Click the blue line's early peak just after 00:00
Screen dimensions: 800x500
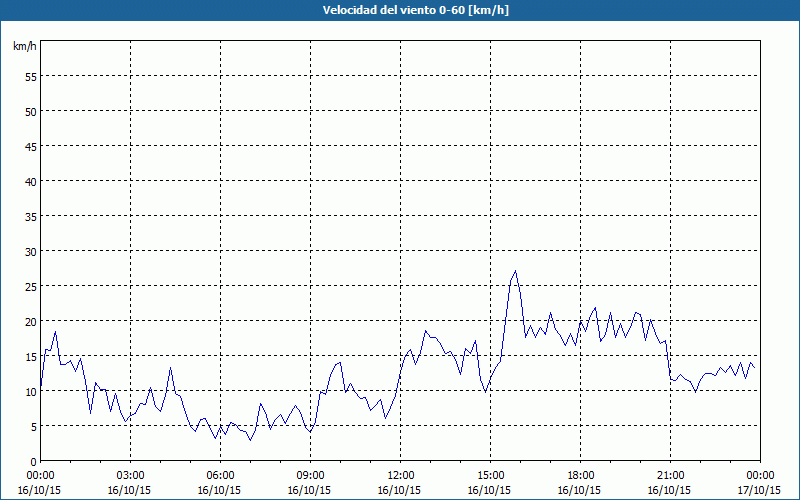click(x=56, y=332)
